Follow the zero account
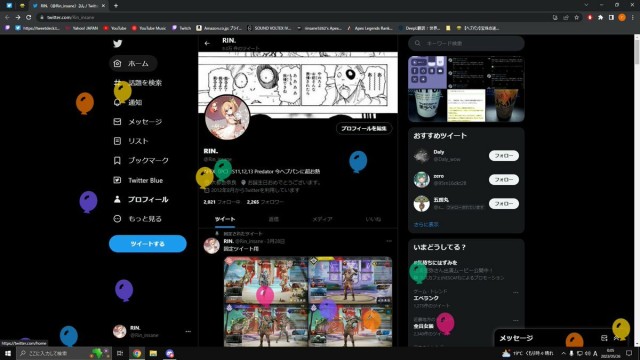This screenshot has height=360, width=640. click(504, 180)
